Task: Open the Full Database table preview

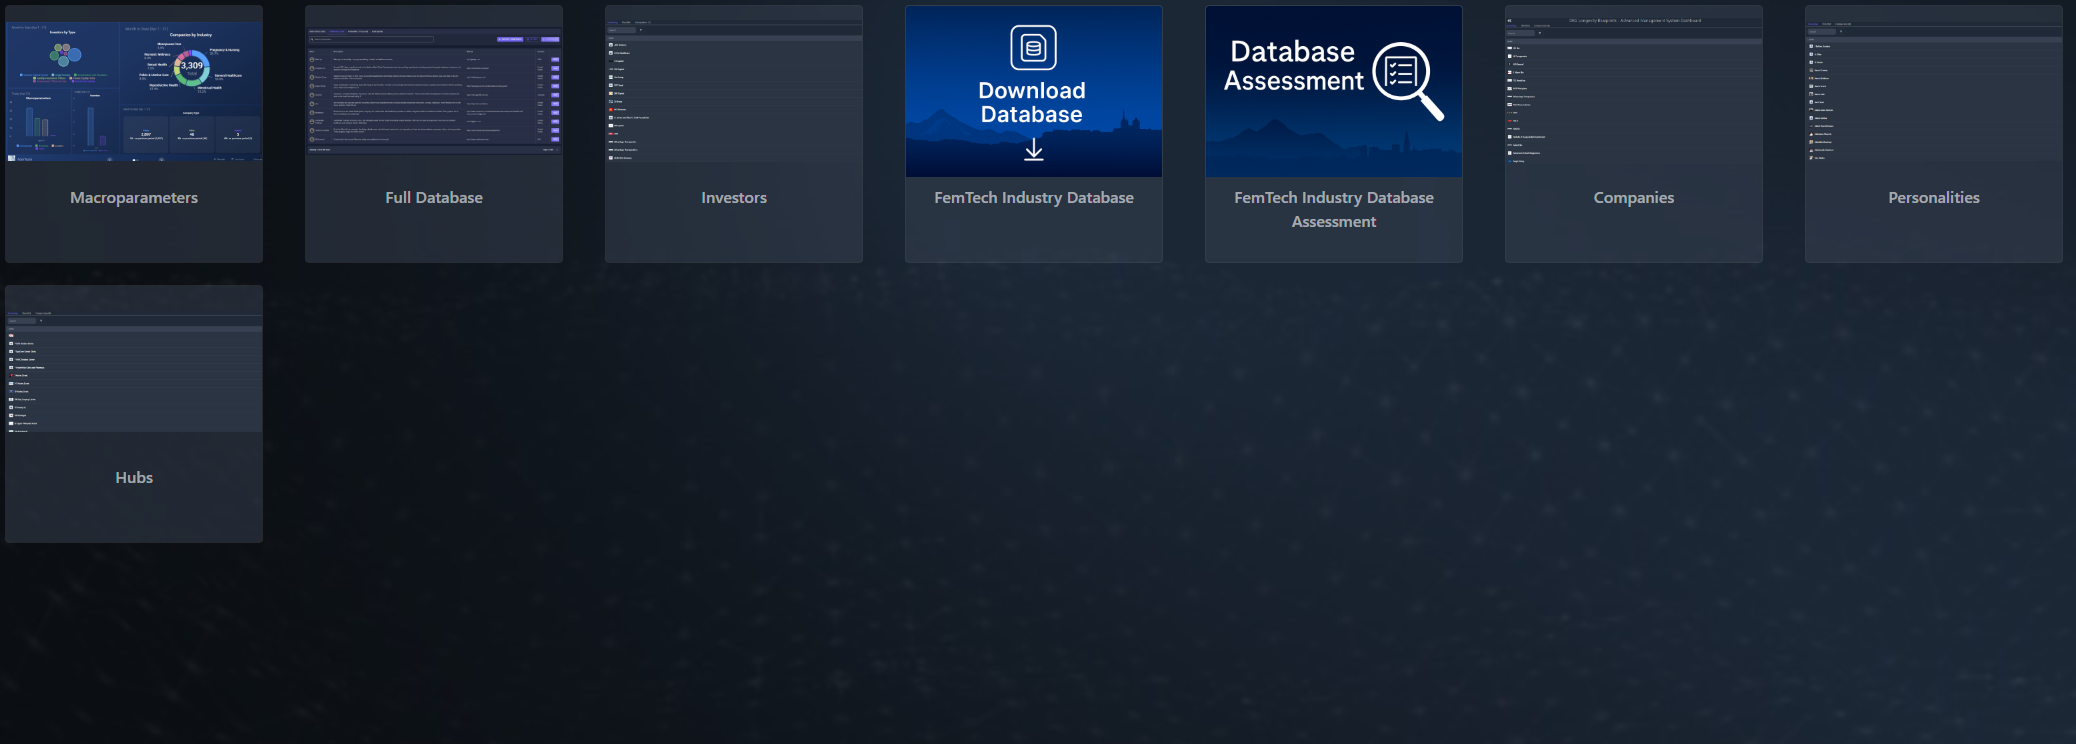Action: tap(434, 92)
